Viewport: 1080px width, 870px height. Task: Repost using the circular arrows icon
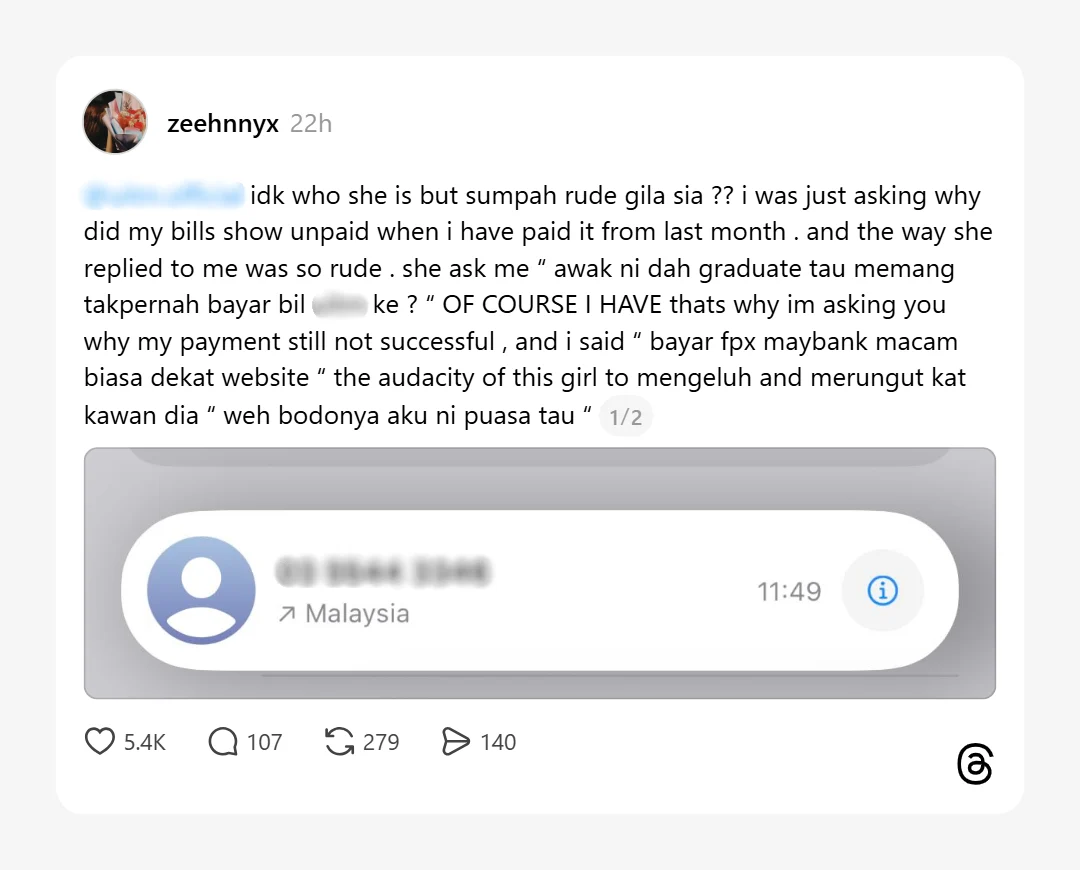[339, 741]
